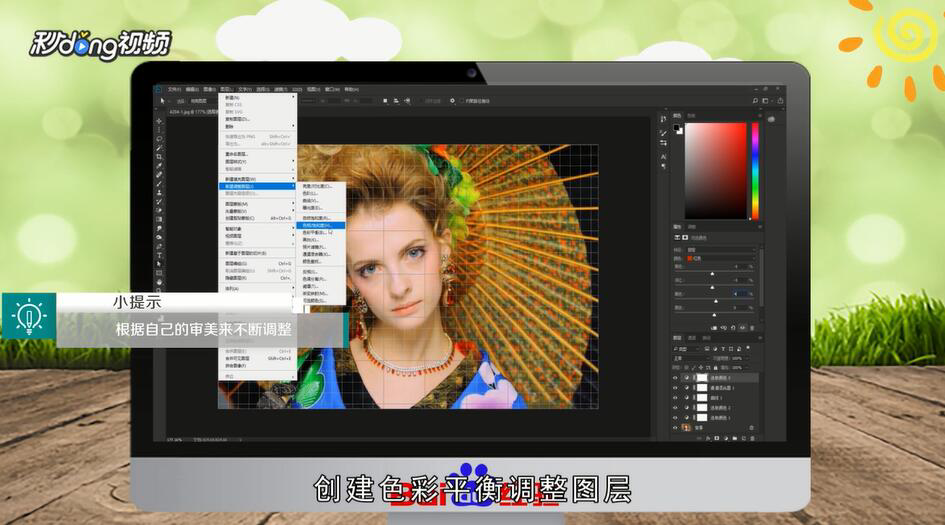Screen dimensions: 945x525
Task: Hide the Background layer
Action: pyautogui.click(x=675, y=427)
